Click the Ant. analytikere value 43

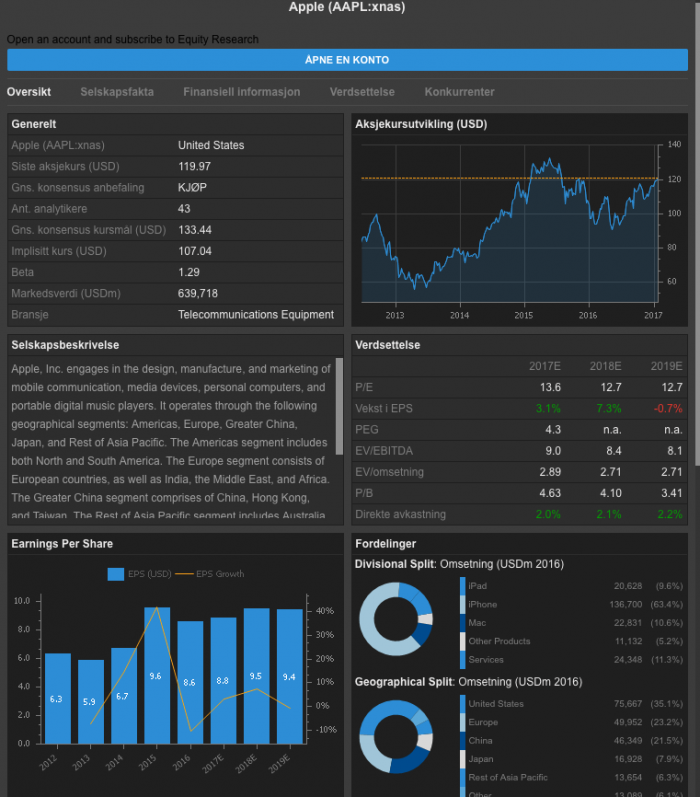tap(184, 209)
